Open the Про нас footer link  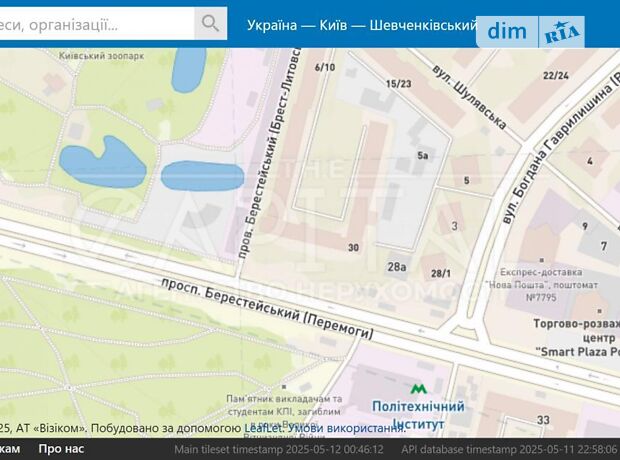[x=61, y=449]
